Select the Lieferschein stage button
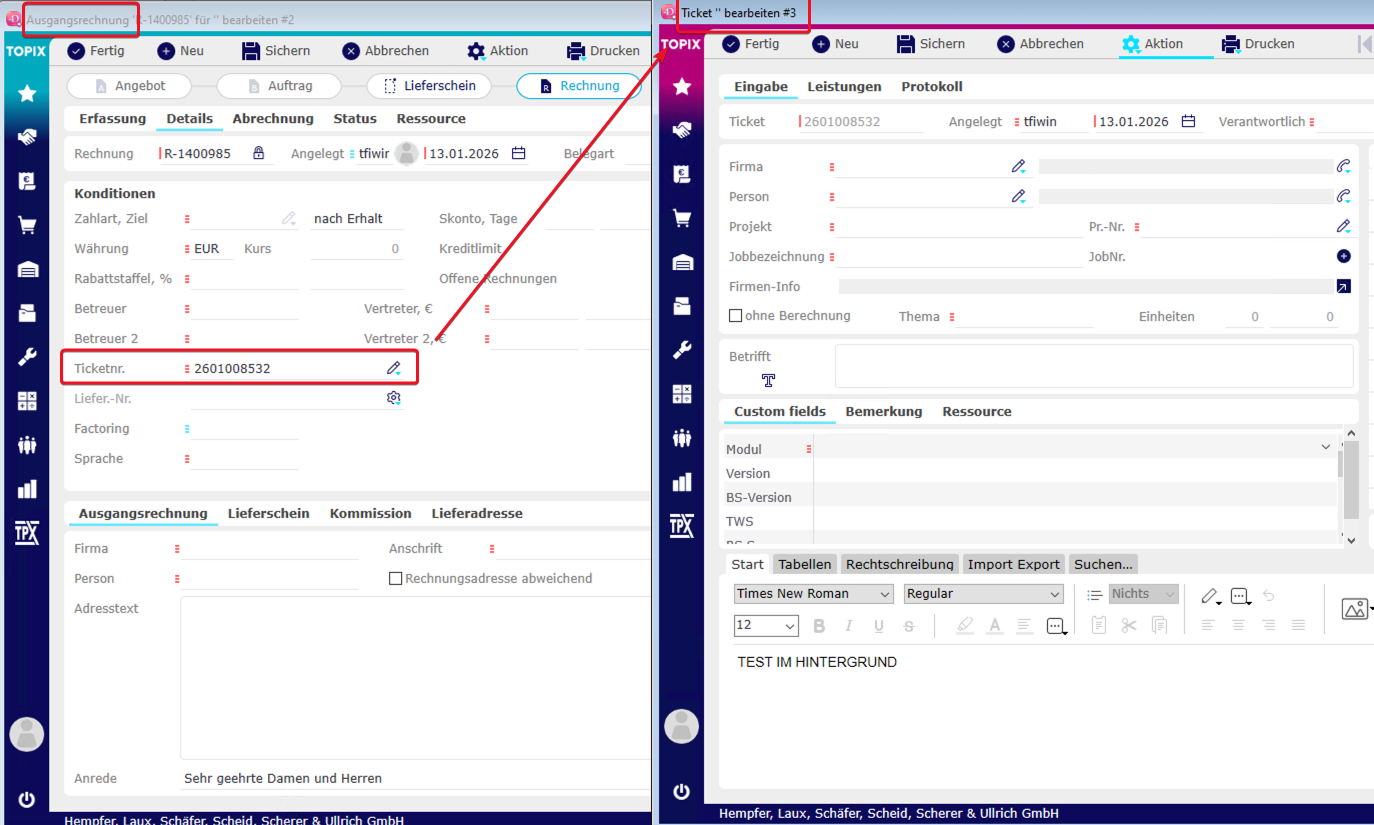1374x825 pixels. tap(428, 86)
